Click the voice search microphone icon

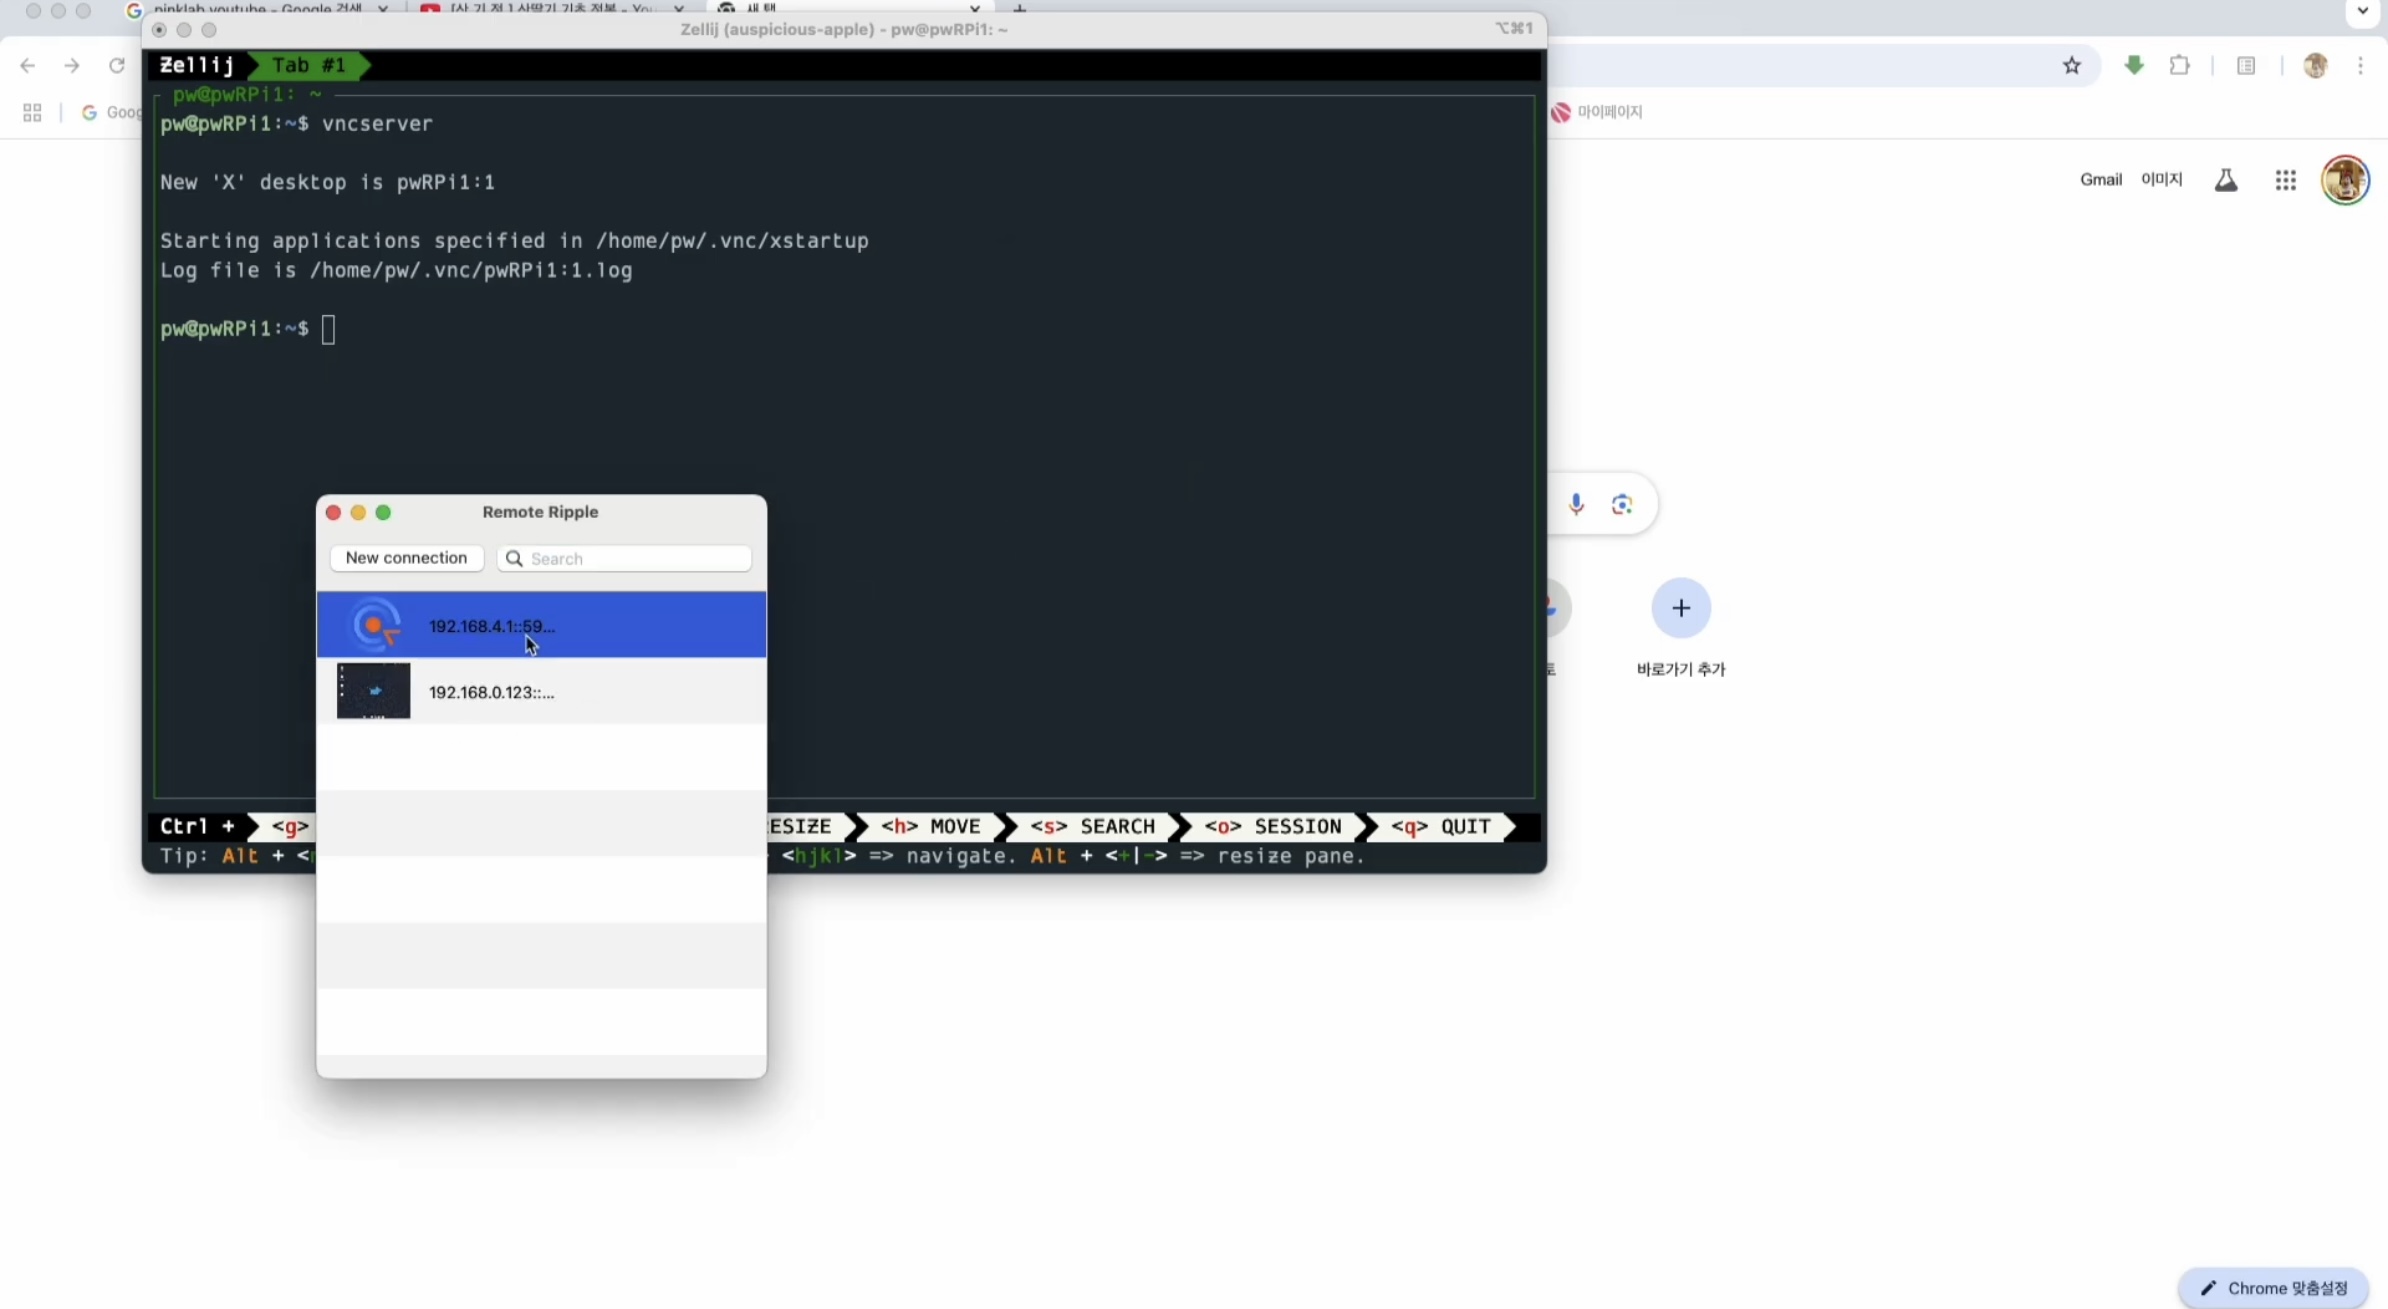tap(1576, 504)
